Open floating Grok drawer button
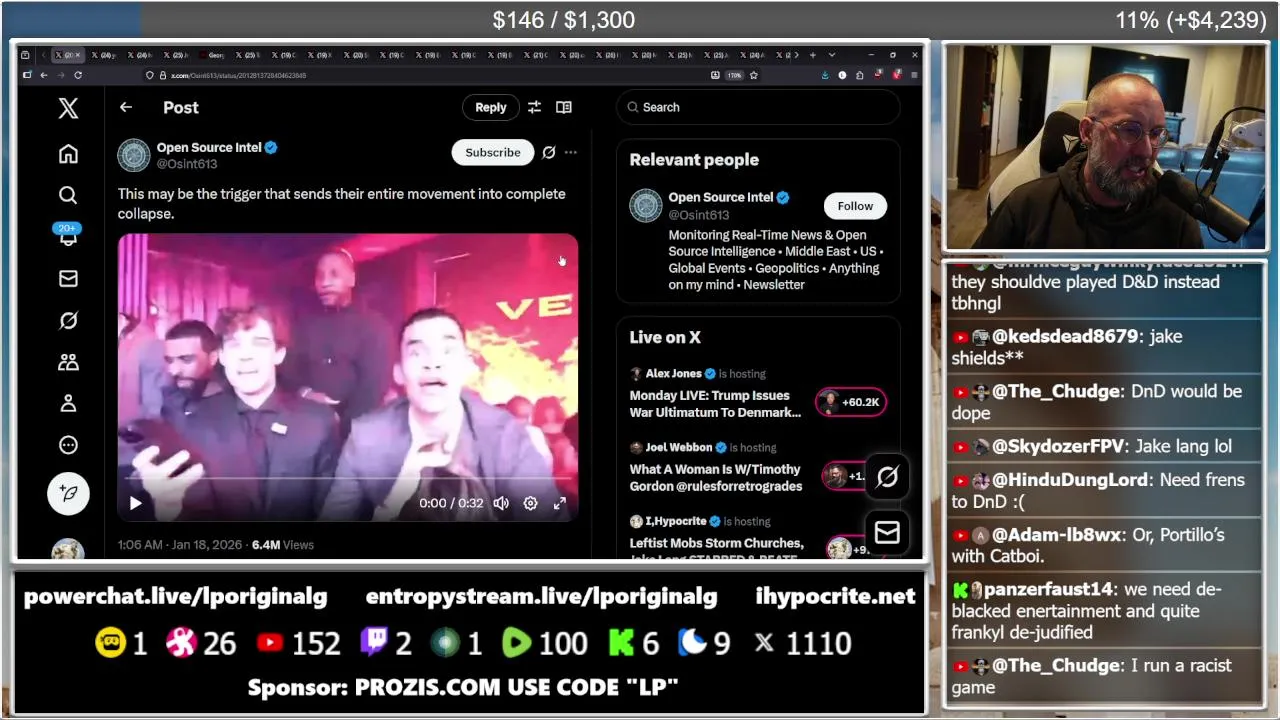 887,477
